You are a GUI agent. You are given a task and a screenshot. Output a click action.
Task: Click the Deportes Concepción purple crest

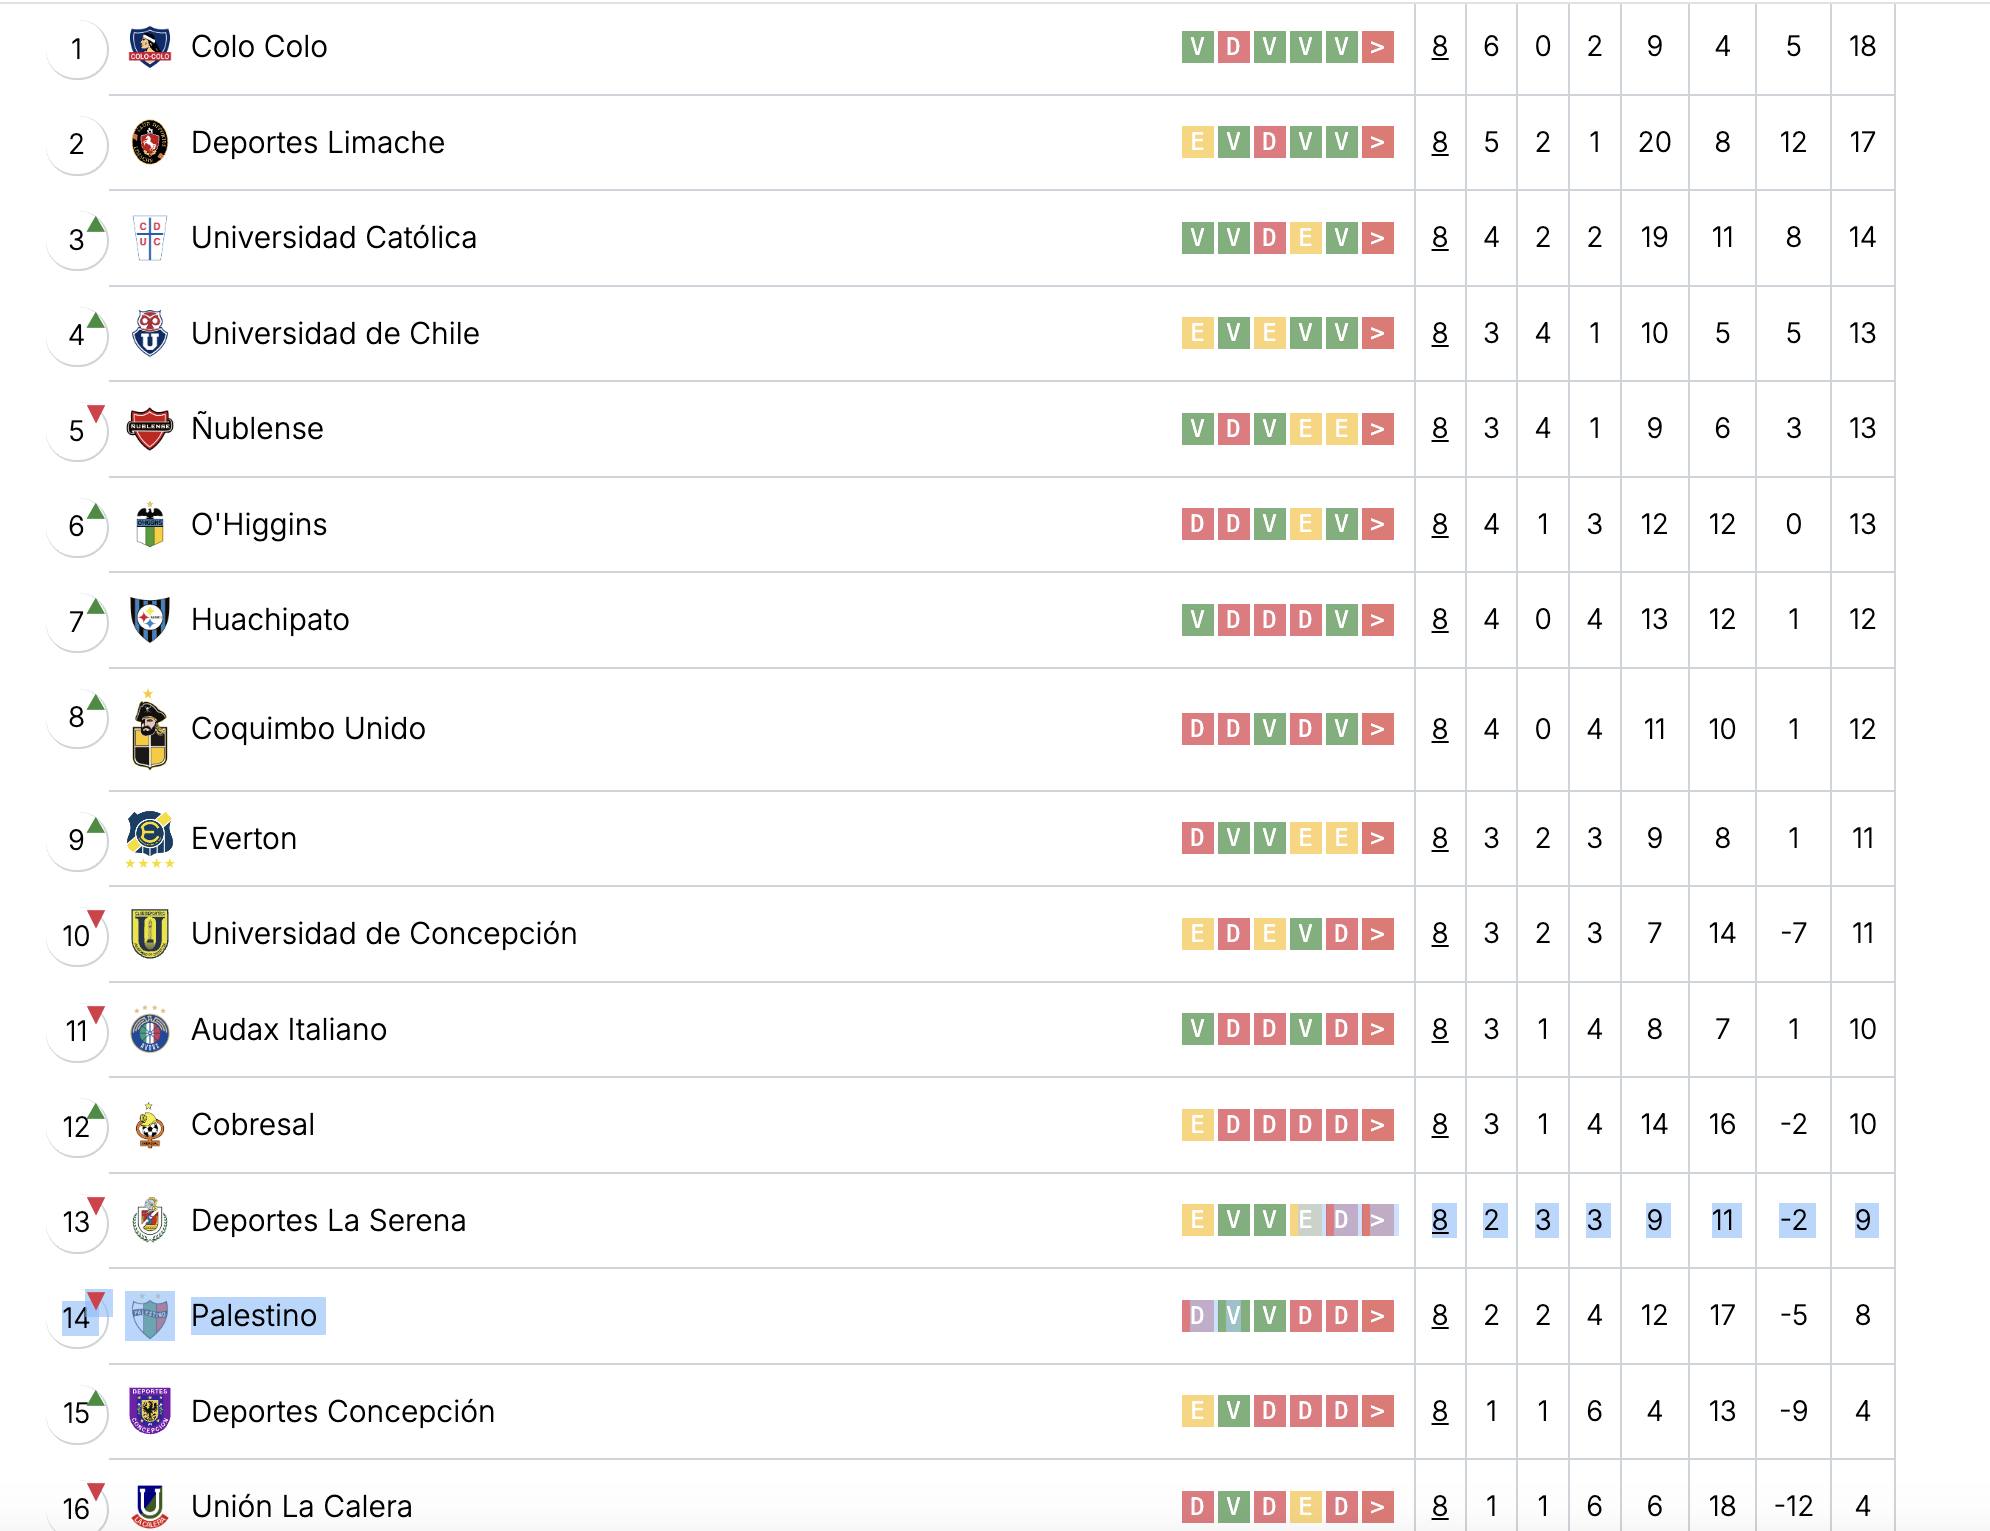[150, 1411]
